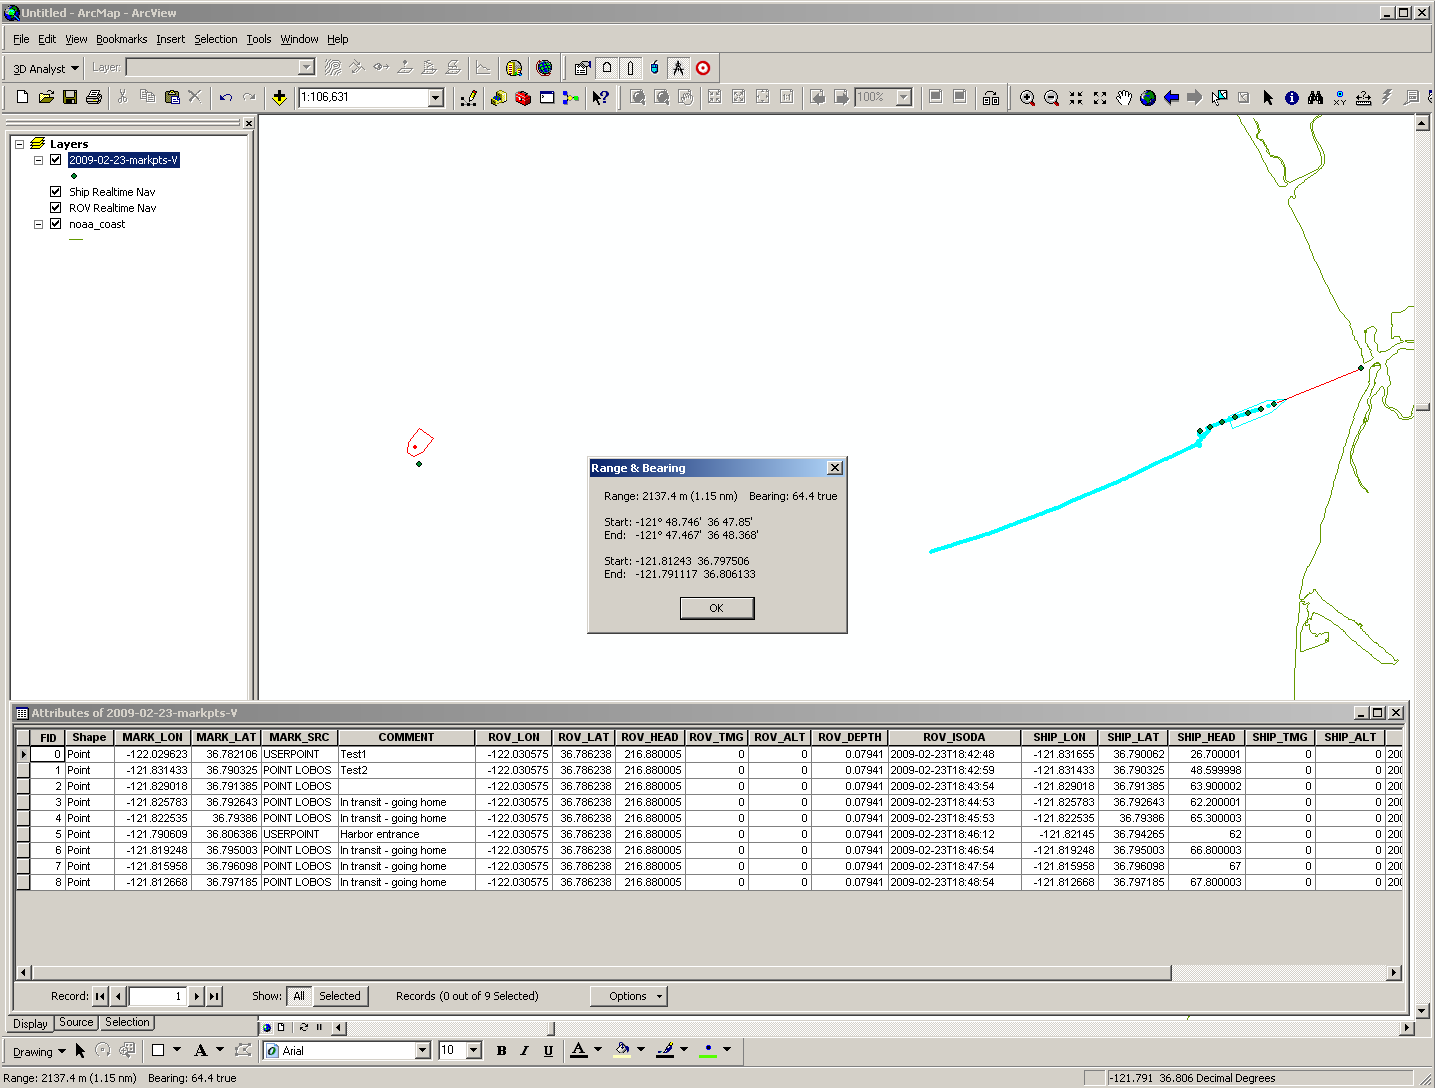Select the Measure tool
Screen dimensions: 1435x1088
coord(1363,97)
